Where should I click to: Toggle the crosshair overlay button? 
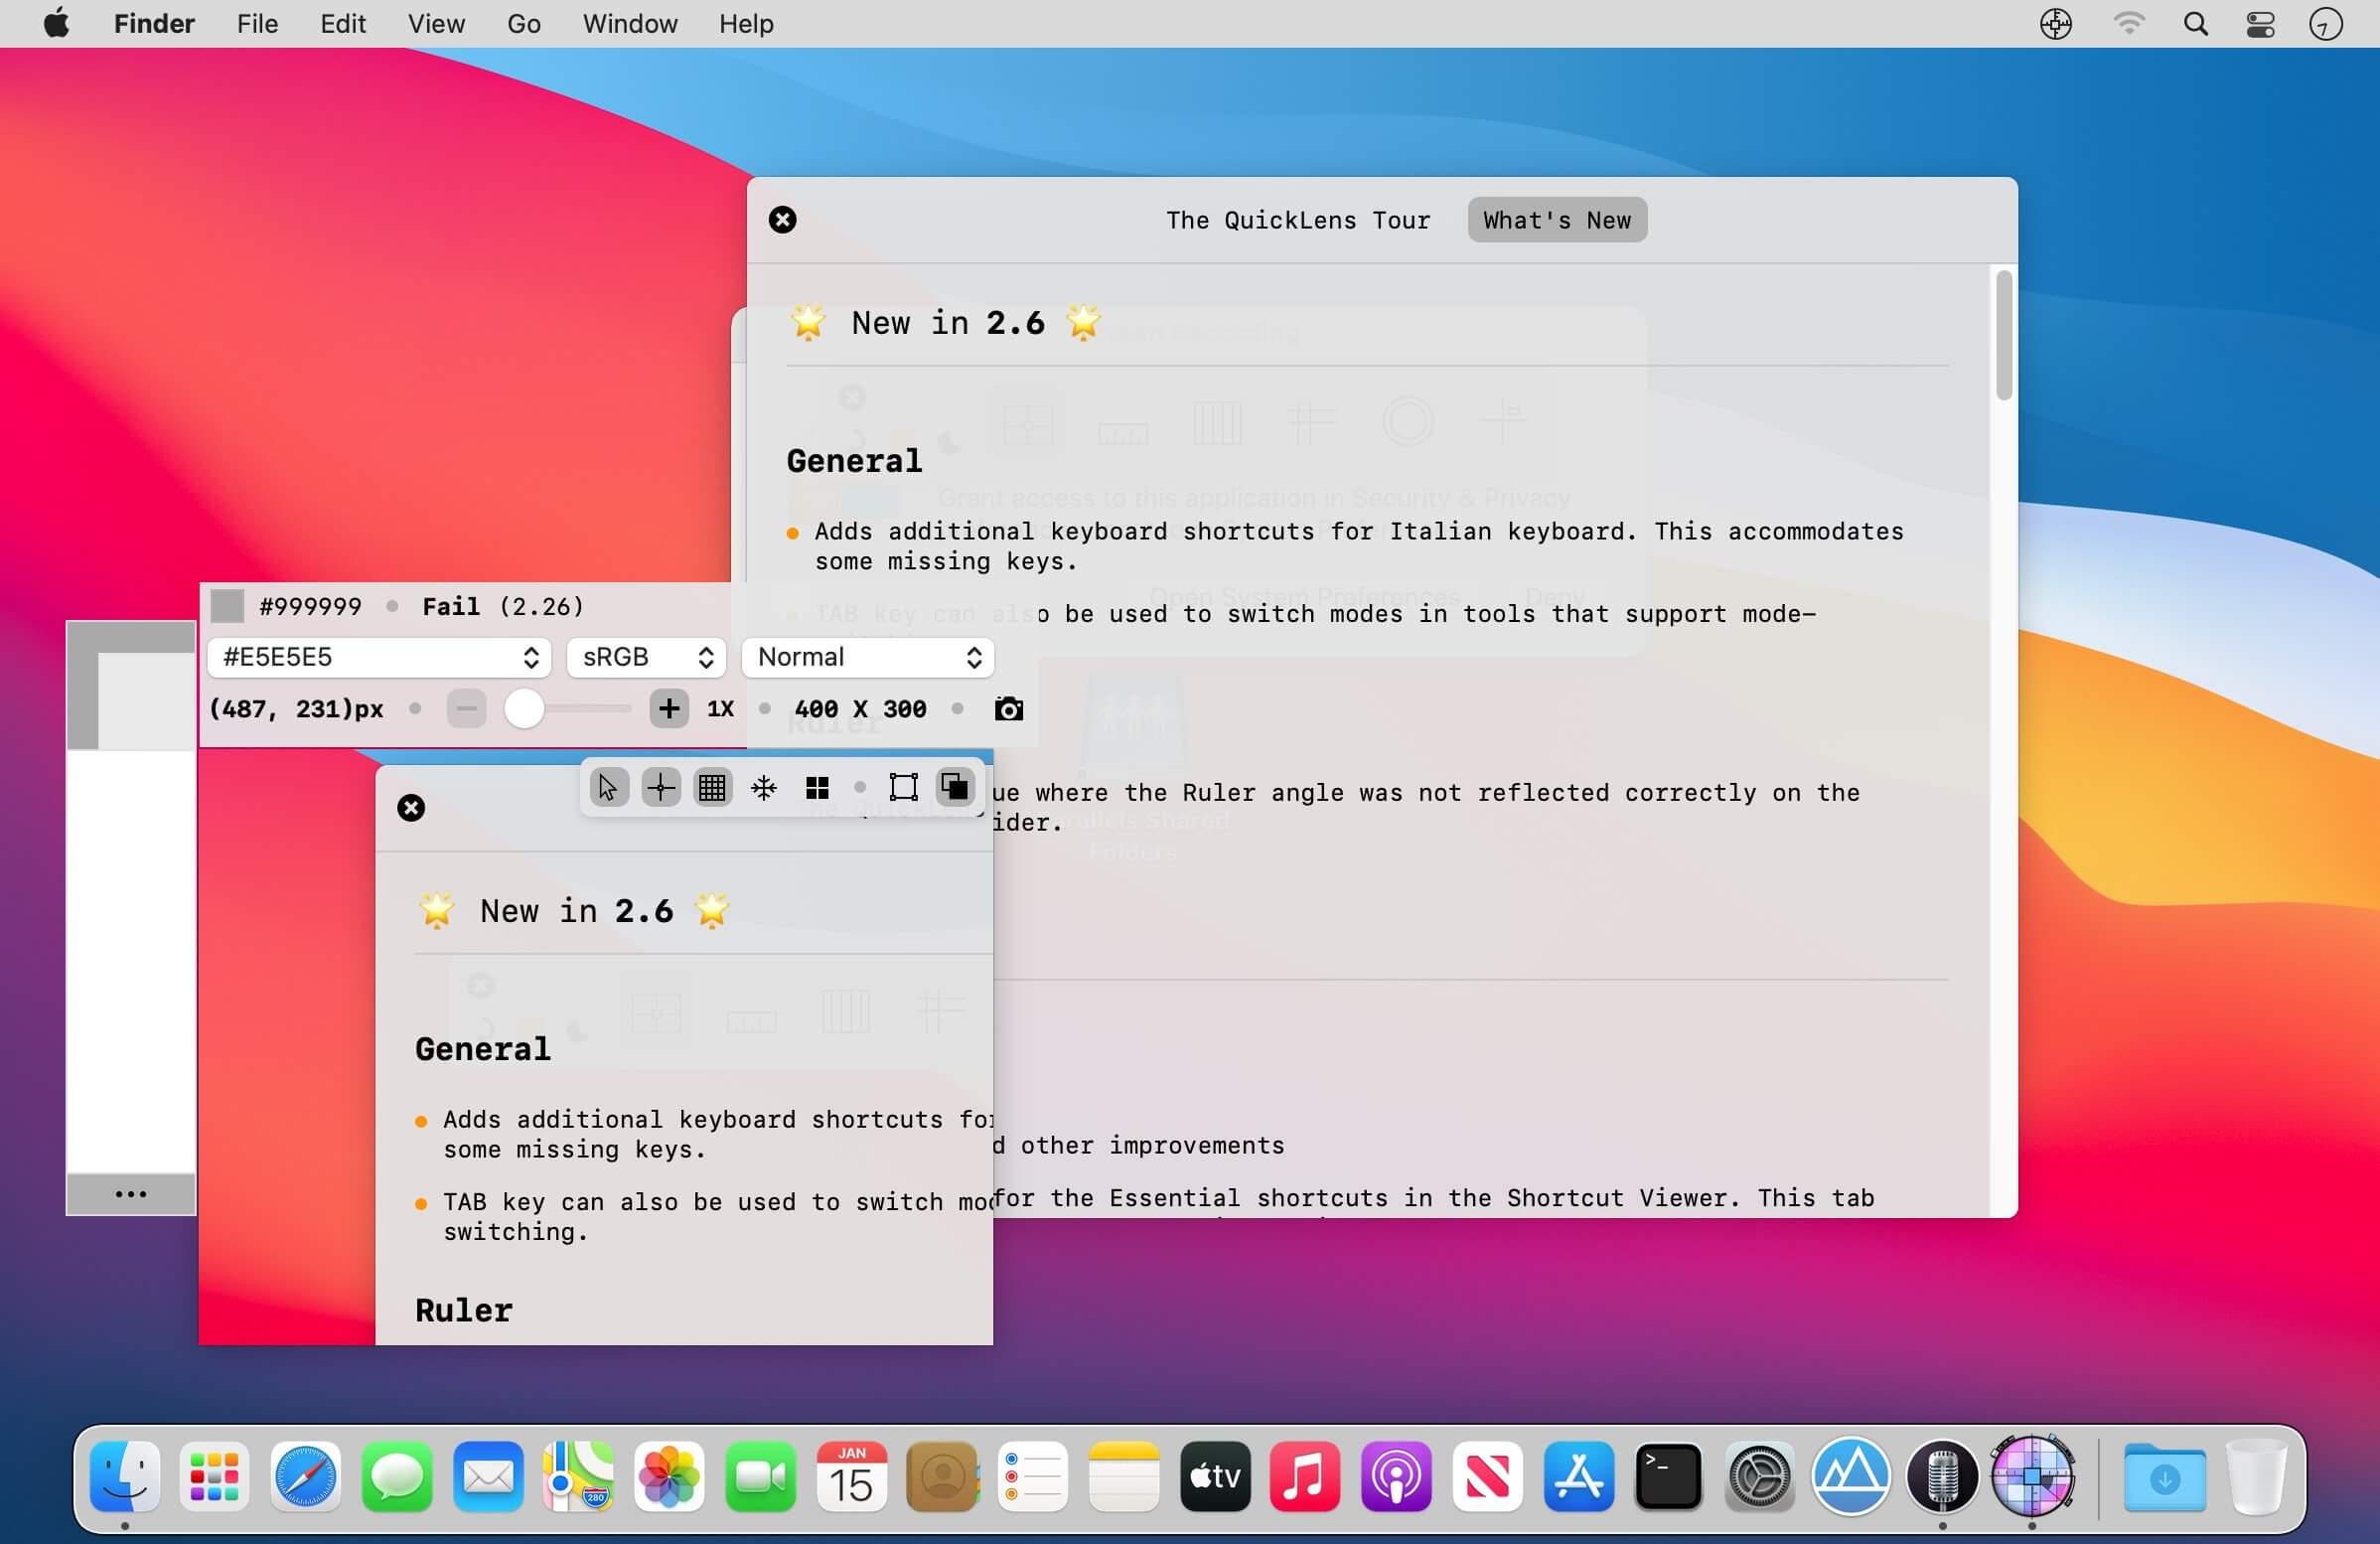pos(660,788)
